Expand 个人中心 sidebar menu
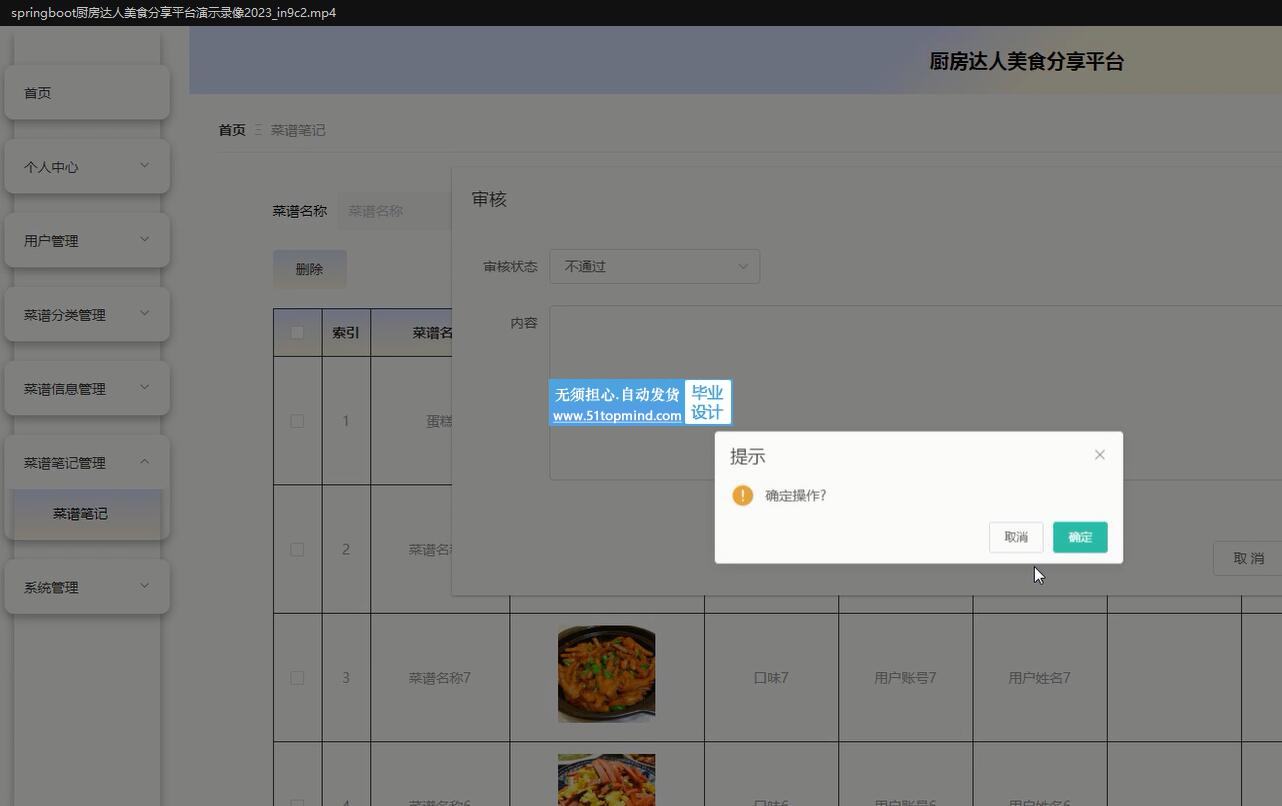 coord(87,167)
